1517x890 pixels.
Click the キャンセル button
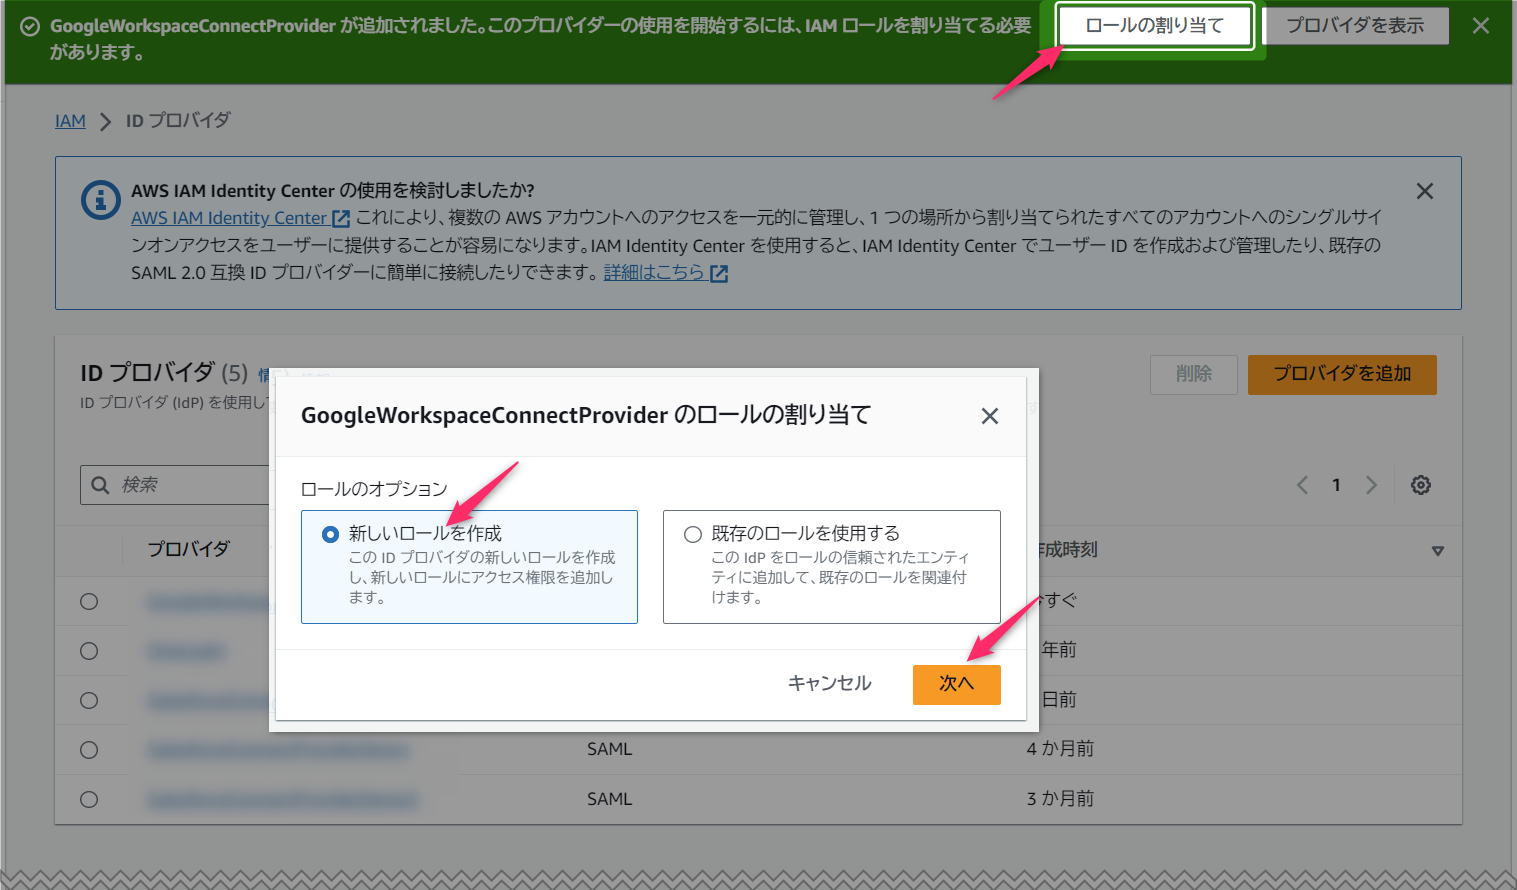click(x=830, y=684)
